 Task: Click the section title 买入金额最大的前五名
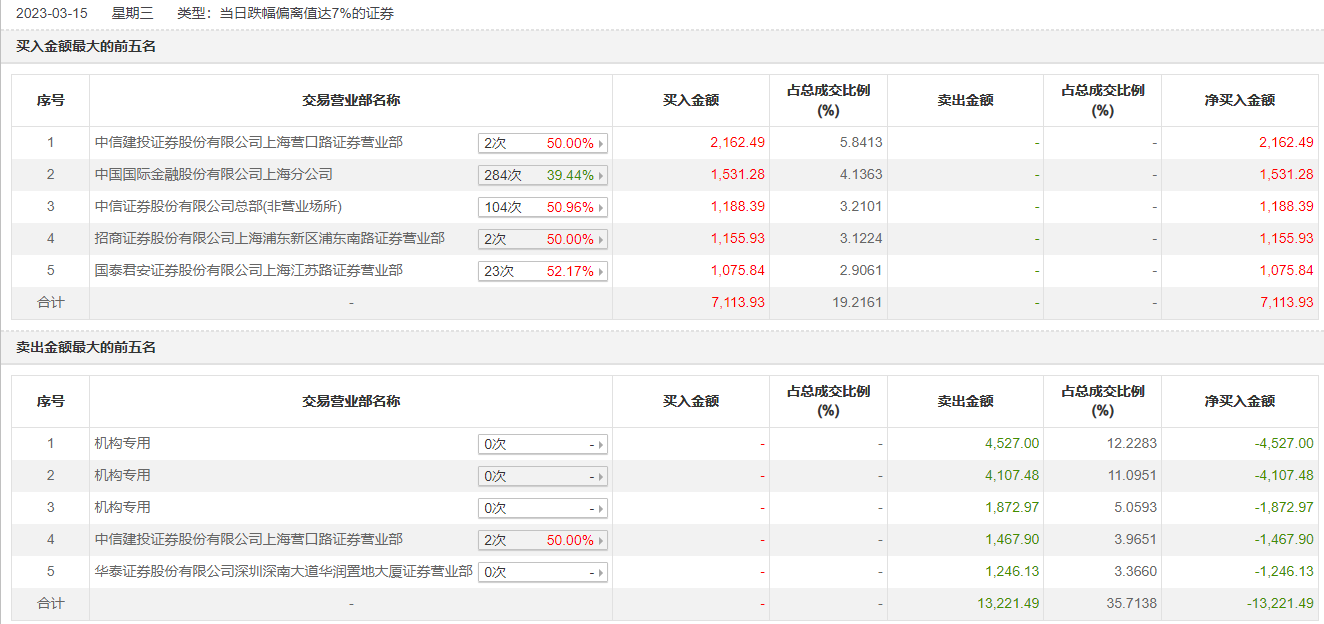[x=86, y=47]
